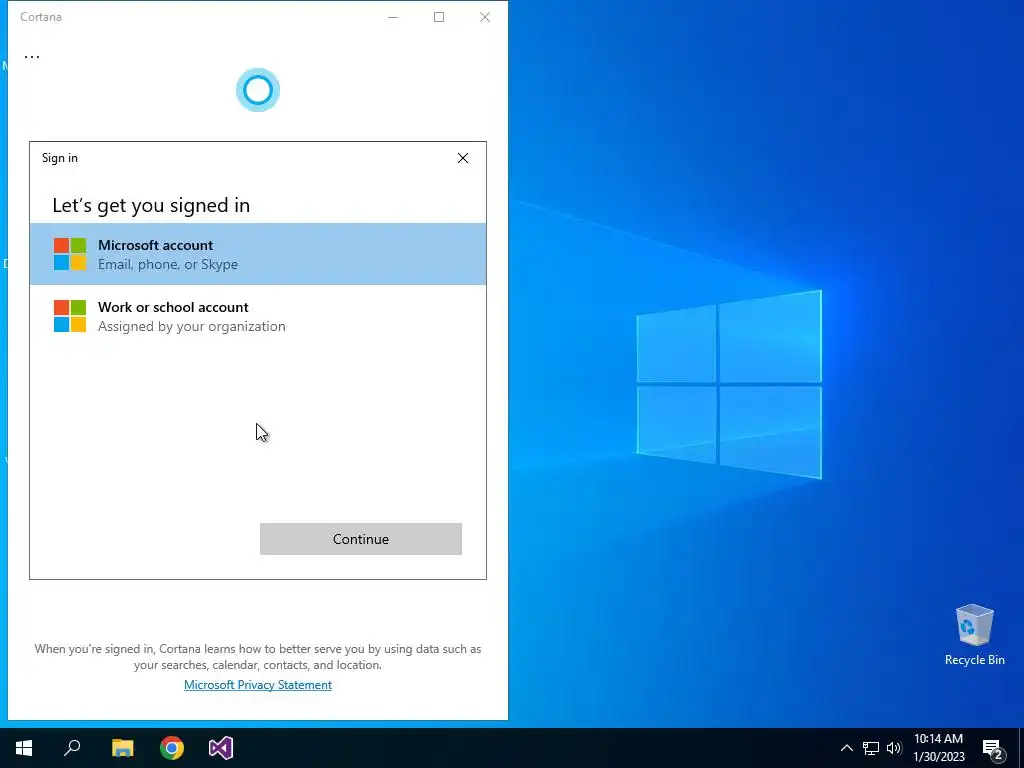The height and width of the screenshot is (768, 1024).
Task: Click 'Email, phone, or Skype' text
Action: pos(168,264)
